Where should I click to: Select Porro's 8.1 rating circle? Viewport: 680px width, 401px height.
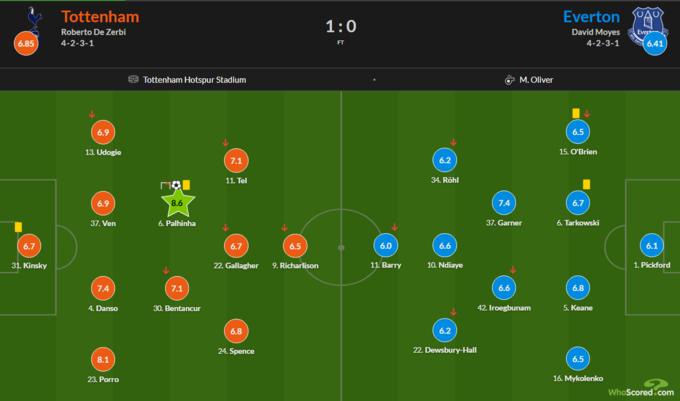click(103, 359)
